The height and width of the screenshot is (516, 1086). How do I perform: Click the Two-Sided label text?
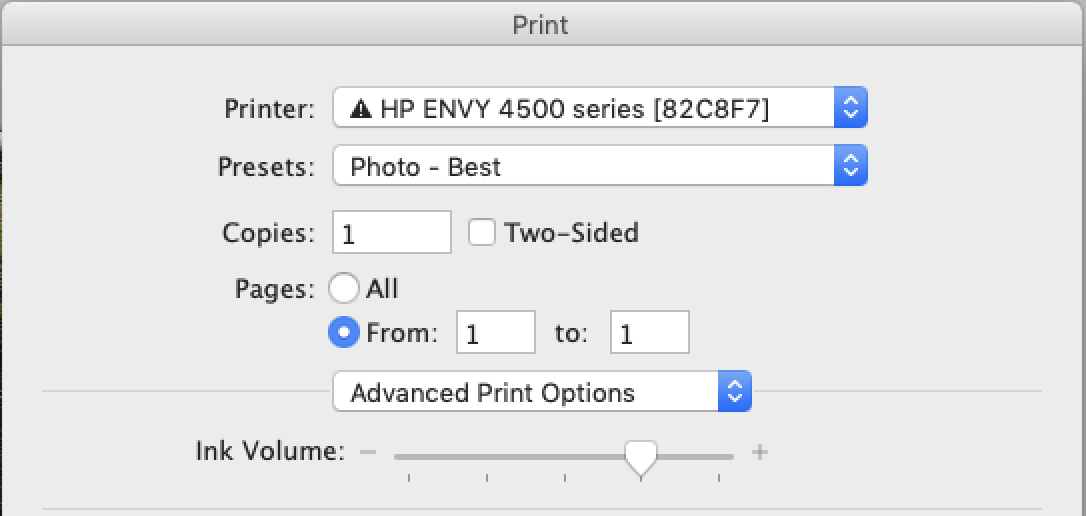pyautogui.click(x=571, y=233)
